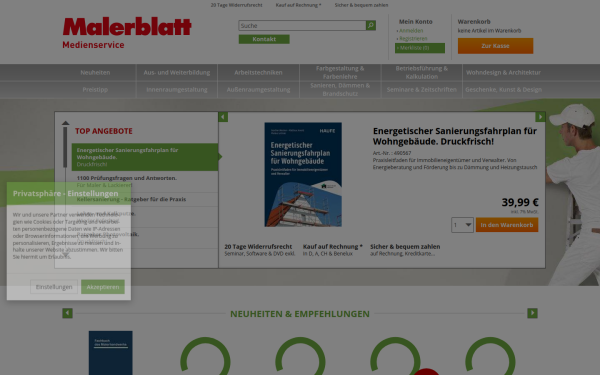Select Kellersanierung - Ratgeber für die Praxis

coord(145,199)
